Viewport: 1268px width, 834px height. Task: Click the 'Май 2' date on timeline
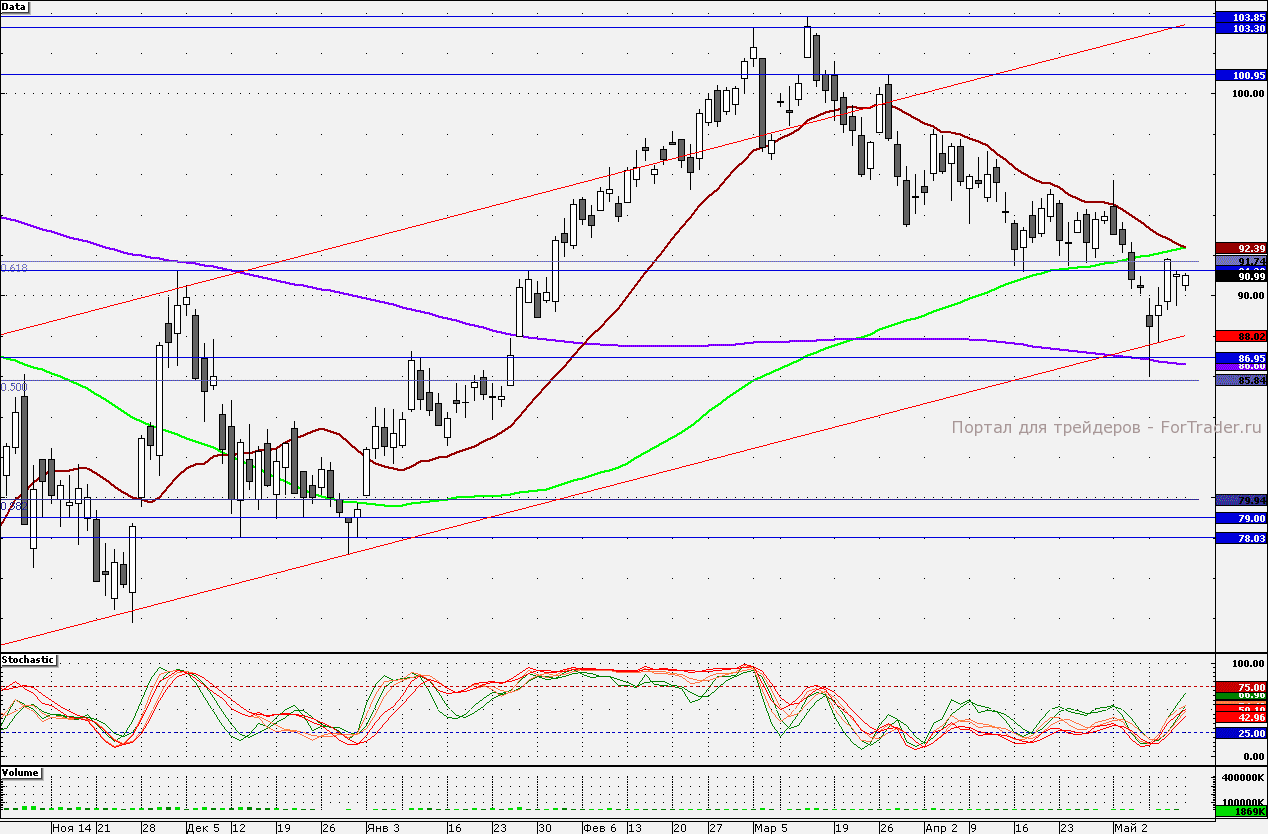tap(1129, 828)
